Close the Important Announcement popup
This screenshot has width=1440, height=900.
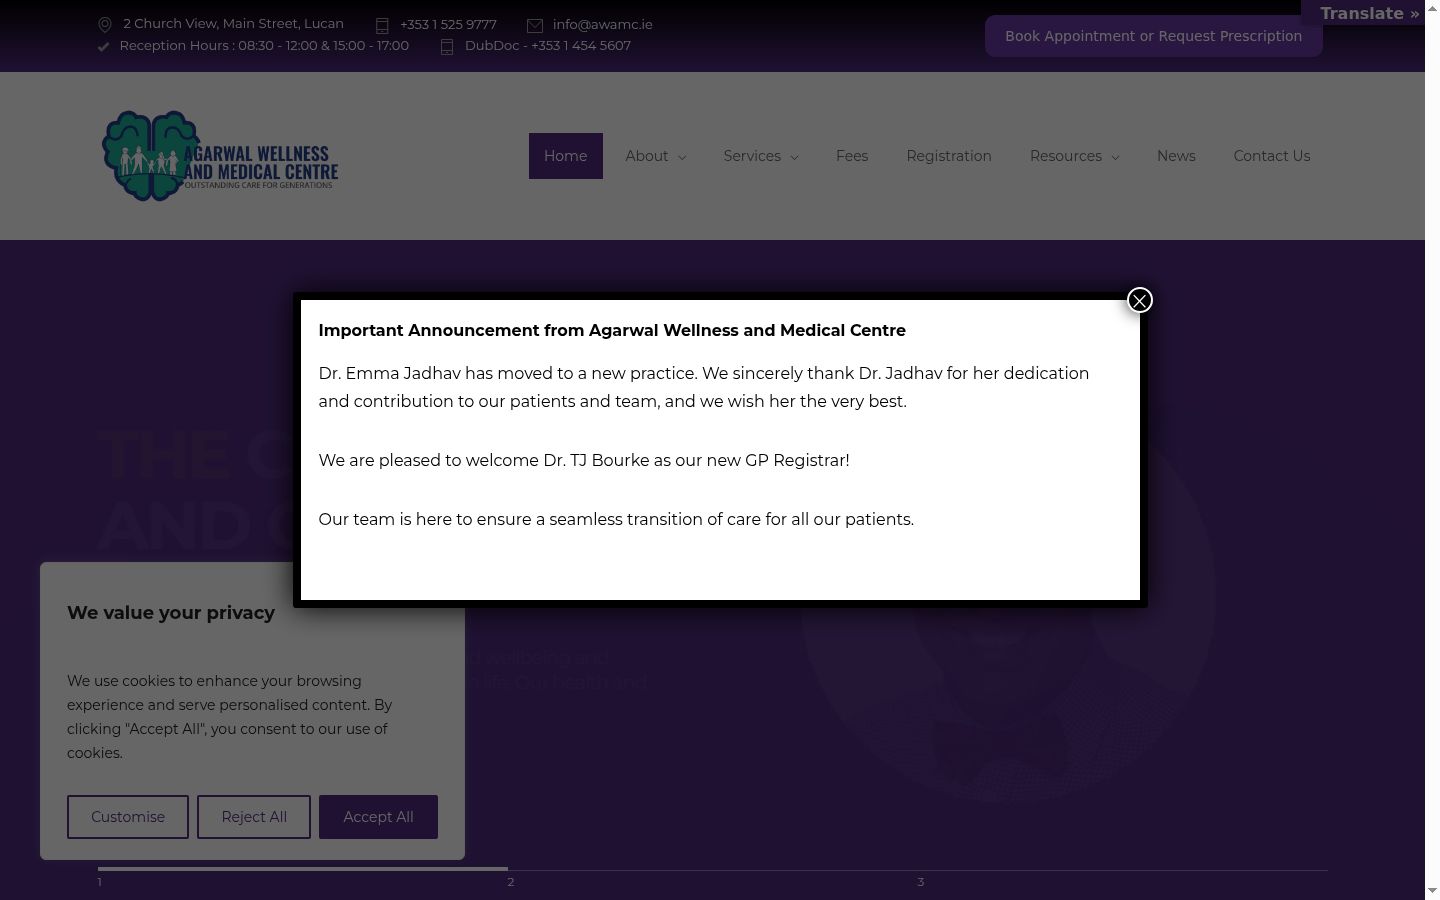[1139, 300]
